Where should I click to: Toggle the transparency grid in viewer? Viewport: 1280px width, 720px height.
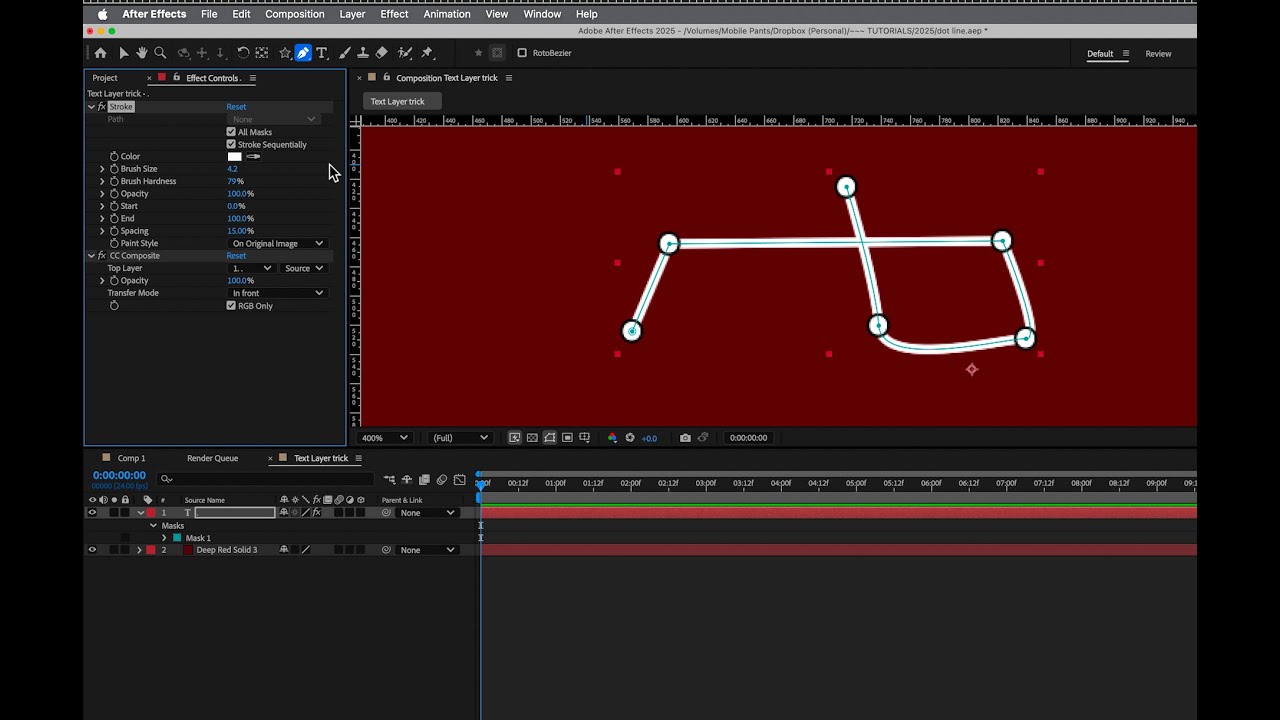pos(532,438)
